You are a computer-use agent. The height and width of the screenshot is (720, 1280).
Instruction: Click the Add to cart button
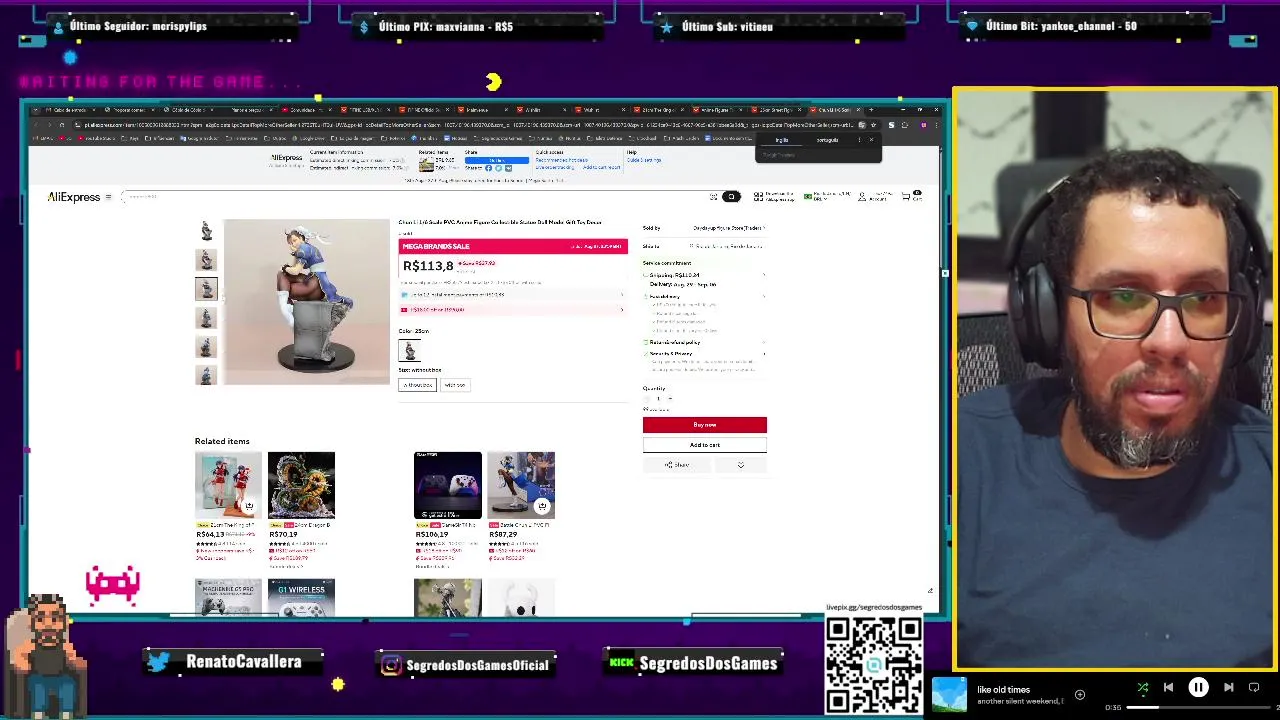tap(704, 445)
